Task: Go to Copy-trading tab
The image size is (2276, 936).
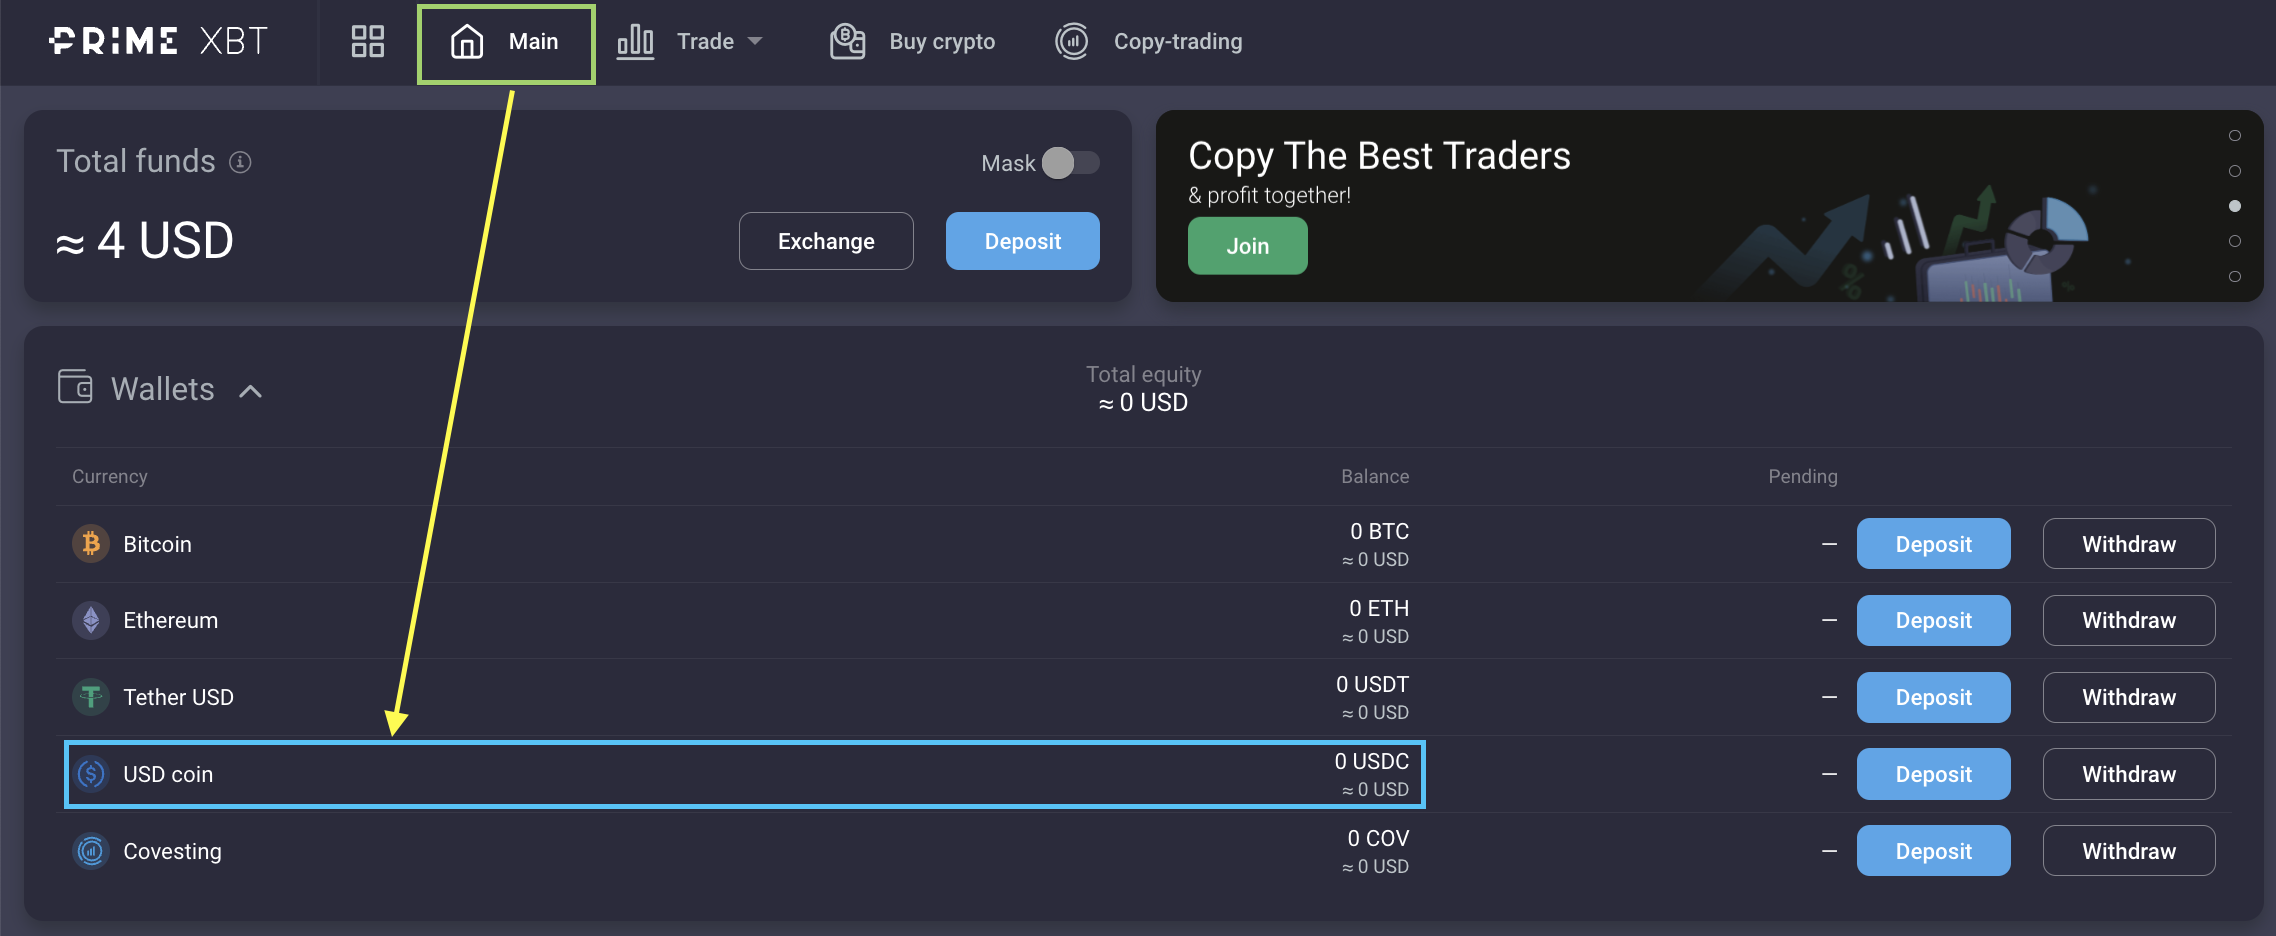Action: pos(1149,42)
